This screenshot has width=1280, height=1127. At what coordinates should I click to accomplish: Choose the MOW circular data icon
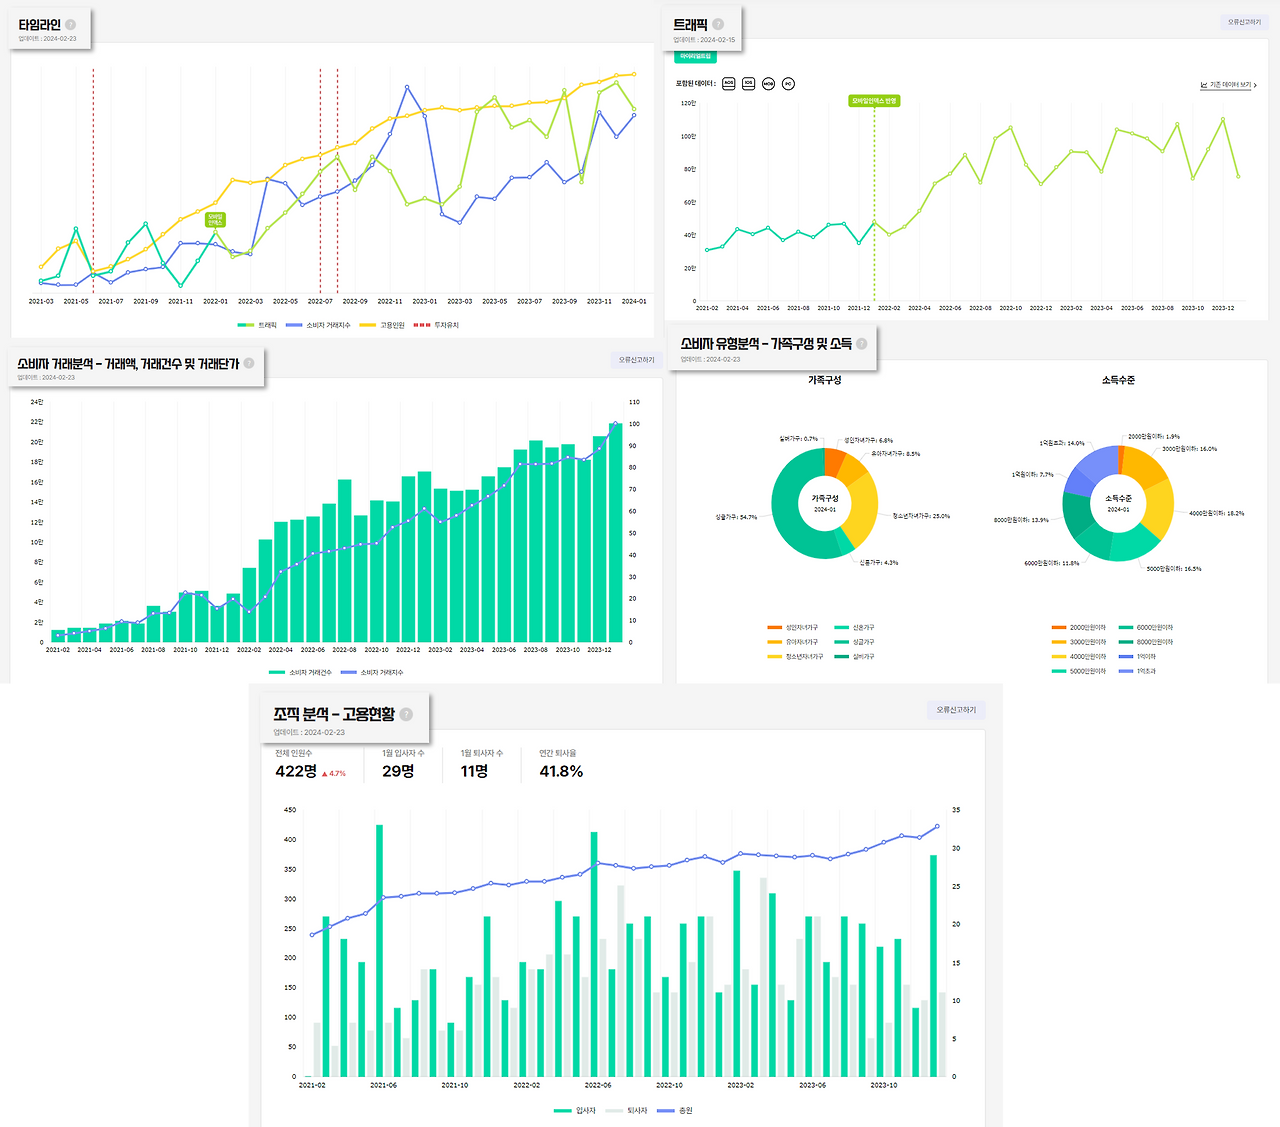coord(768,84)
